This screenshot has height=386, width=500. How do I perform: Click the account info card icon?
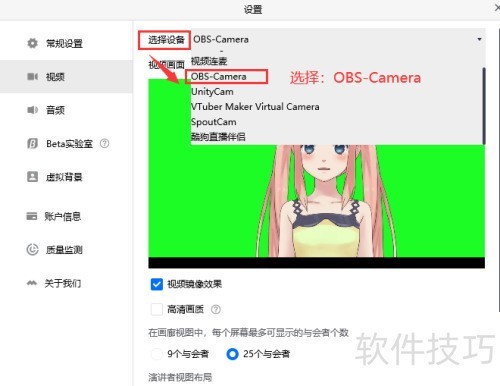click(32, 216)
